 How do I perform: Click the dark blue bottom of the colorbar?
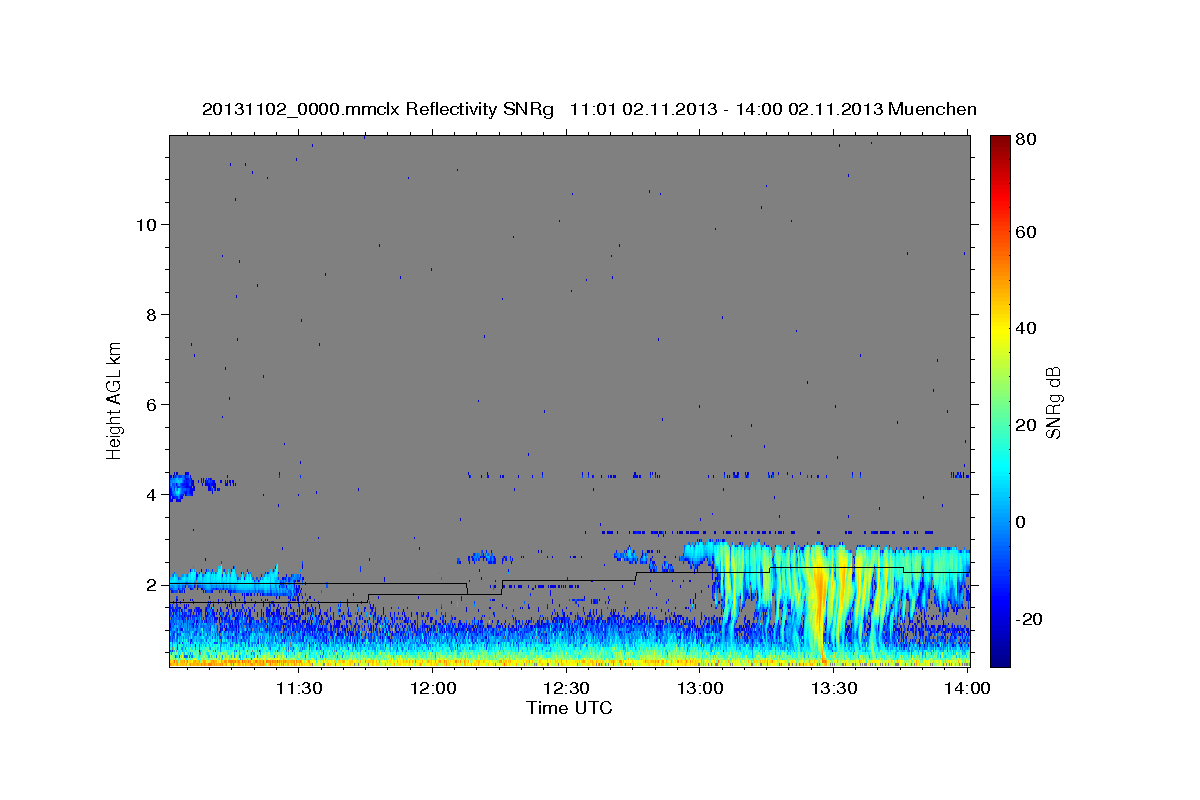[x=999, y=655]
